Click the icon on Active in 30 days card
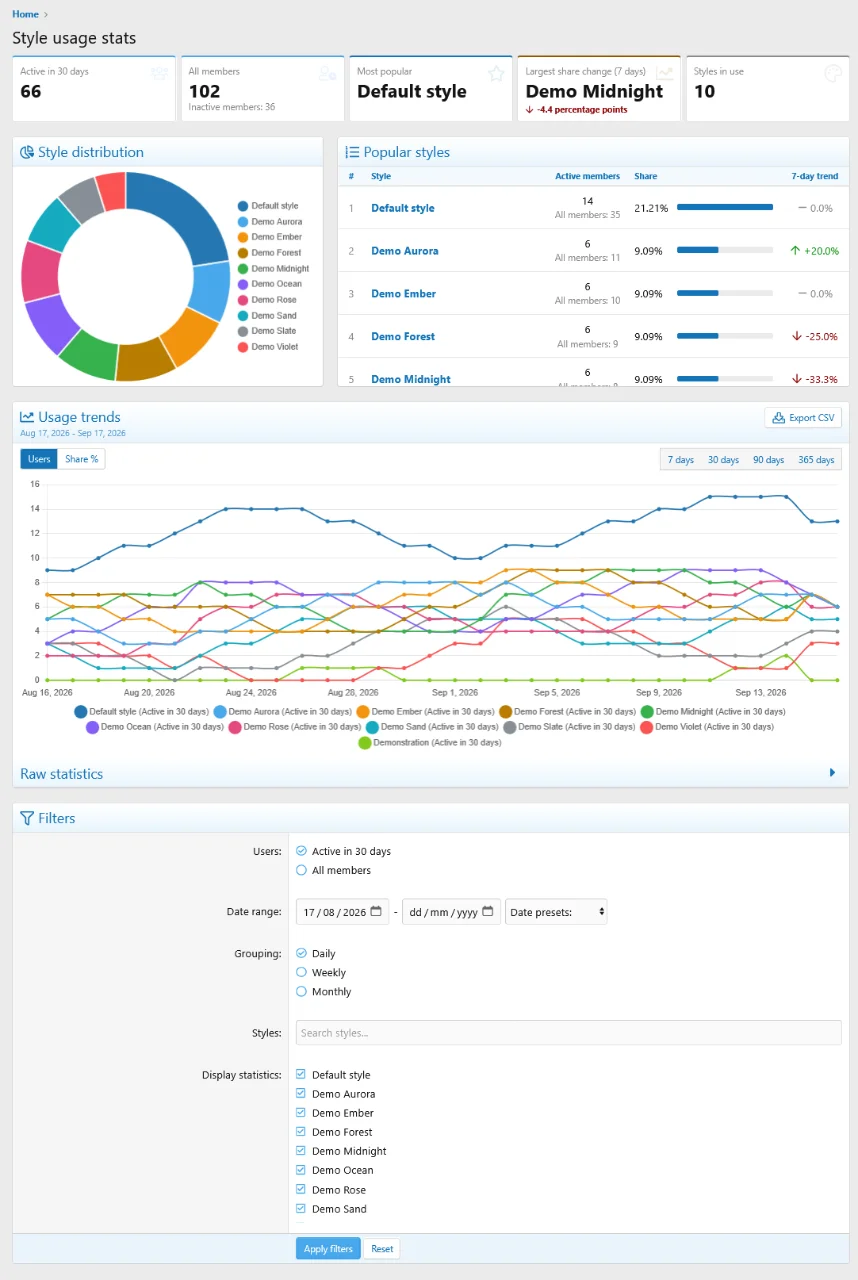Screen dimensions: 858x1280 [x=159, y=73]
